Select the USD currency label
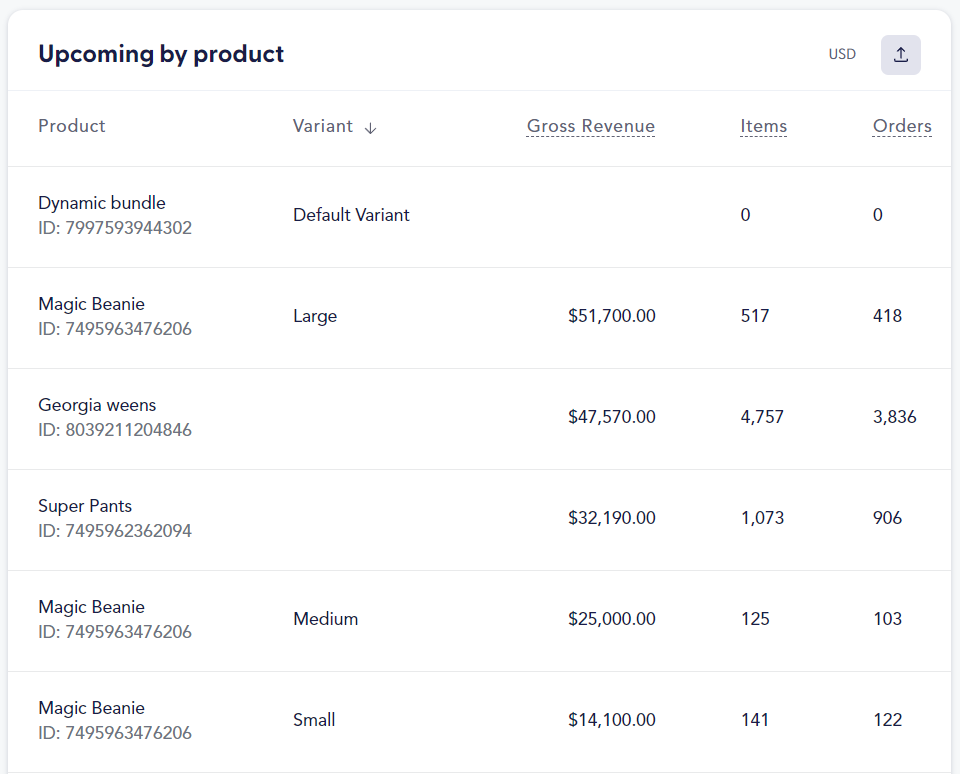Screen dimensions: 960x774 coord(842,54)
